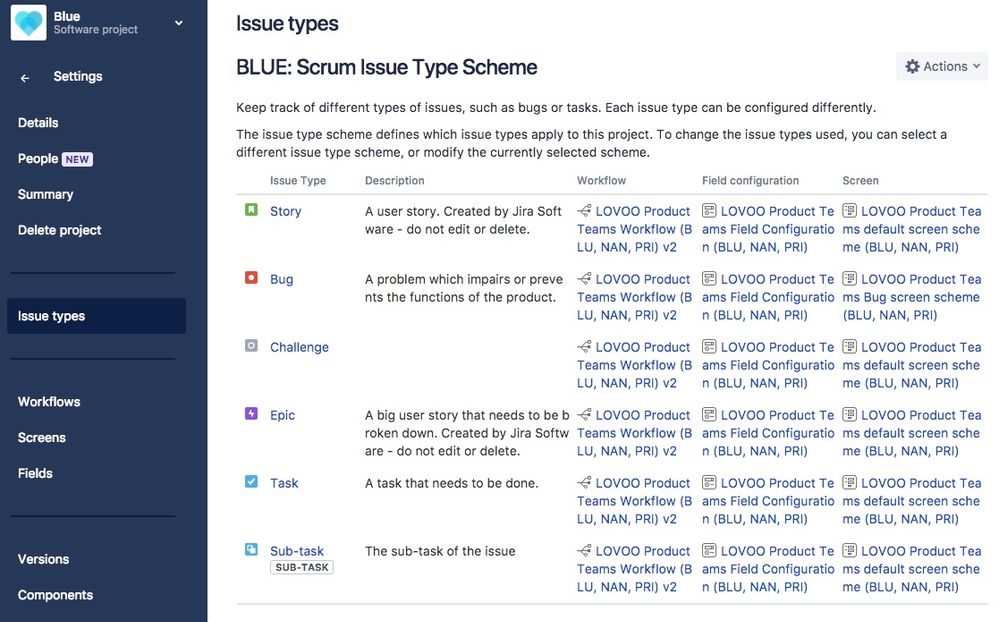Open the Summary settings page

coord(45,194)
